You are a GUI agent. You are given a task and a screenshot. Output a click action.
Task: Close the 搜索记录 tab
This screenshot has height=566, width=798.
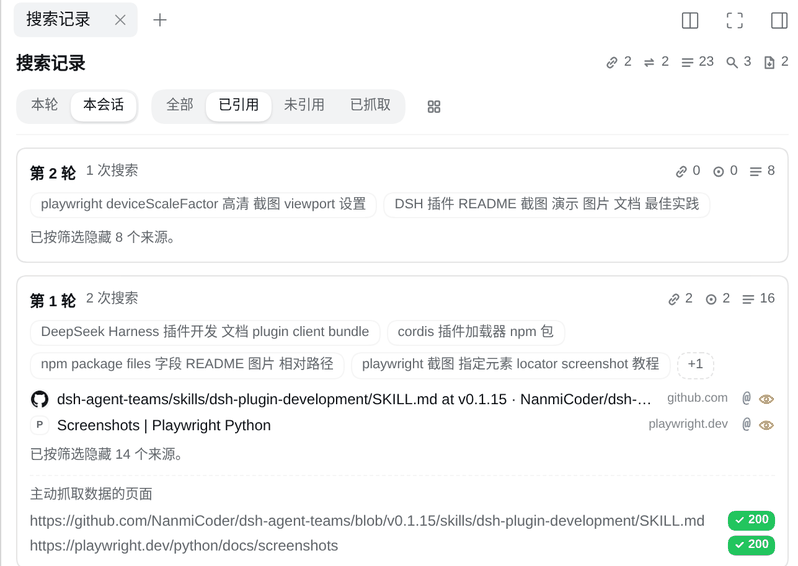[x=120, y=20]
